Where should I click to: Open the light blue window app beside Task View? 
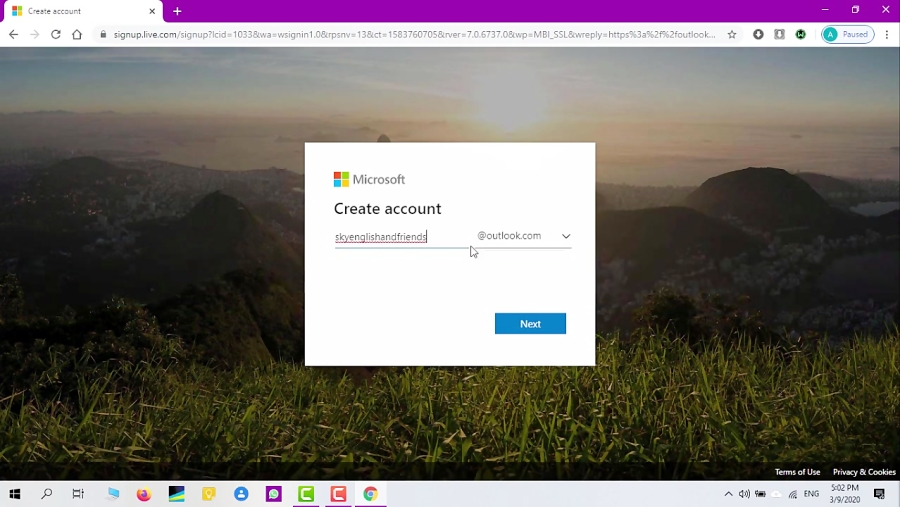pyautogui.click(x=112, y=494)
